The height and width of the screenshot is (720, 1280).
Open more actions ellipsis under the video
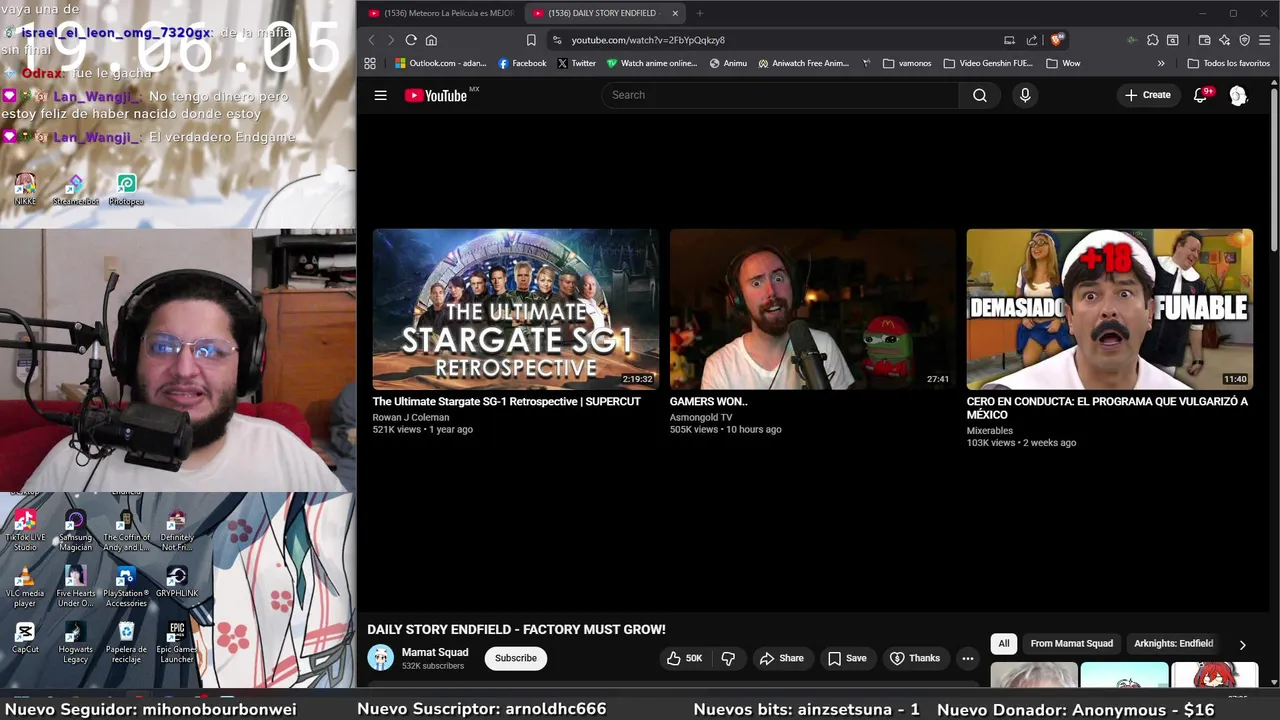(967, 658)
